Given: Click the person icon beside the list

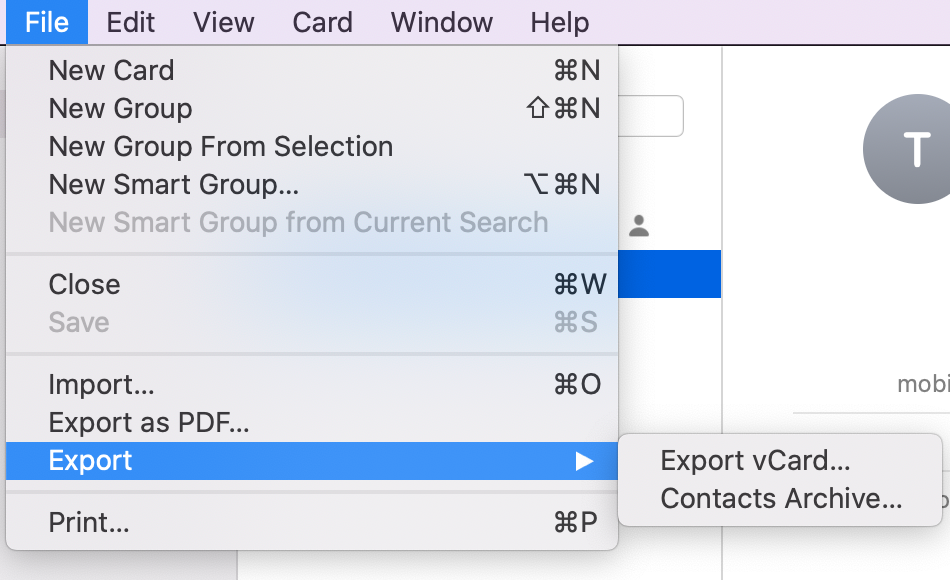Looking at the screenshot, I should (639, 226).
